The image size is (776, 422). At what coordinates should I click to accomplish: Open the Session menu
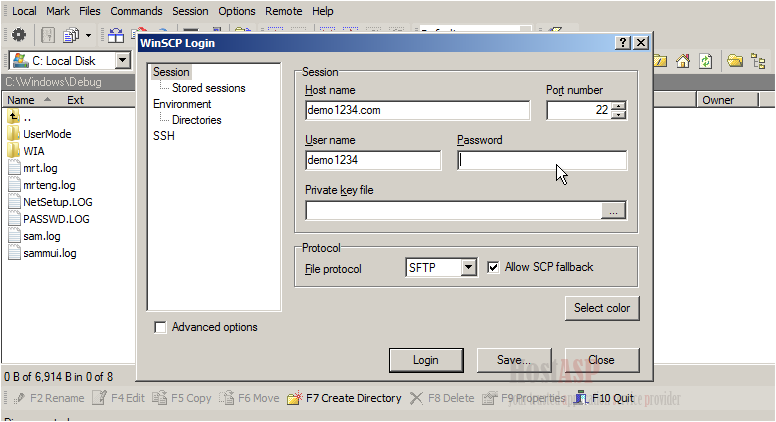point(190,11)
